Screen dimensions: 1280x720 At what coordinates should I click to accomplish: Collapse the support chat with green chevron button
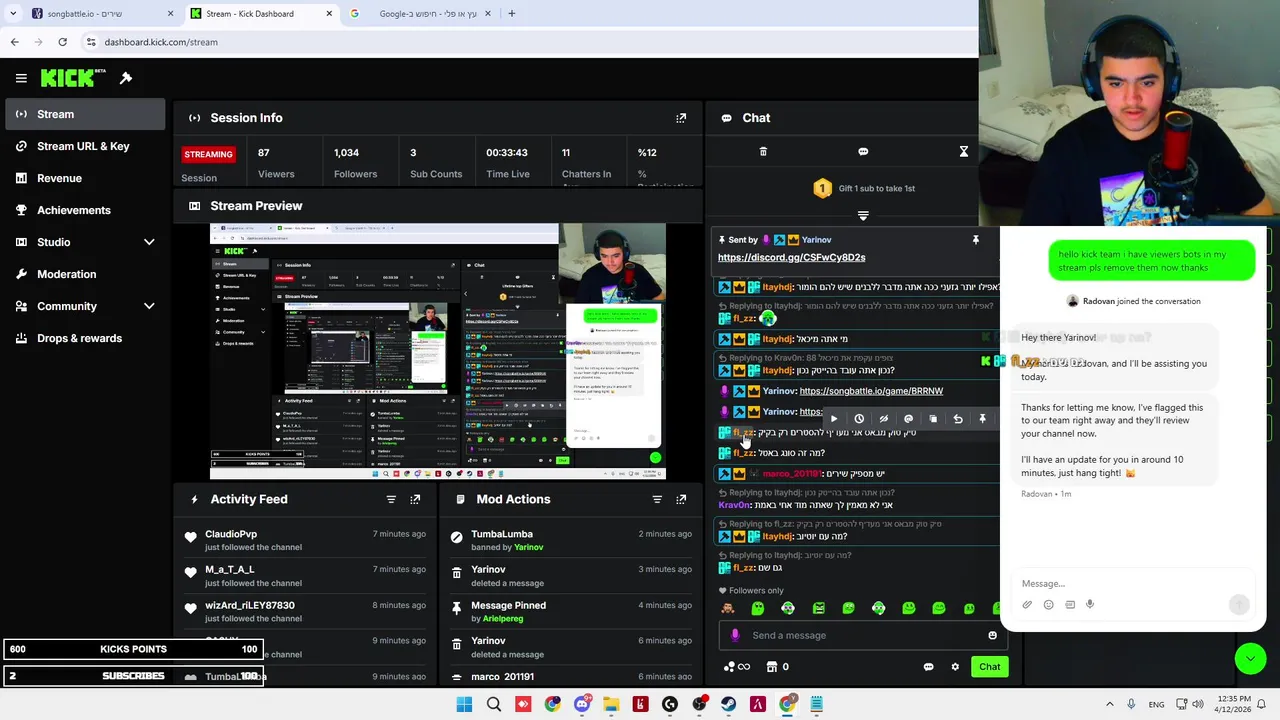click(1250, 658)
